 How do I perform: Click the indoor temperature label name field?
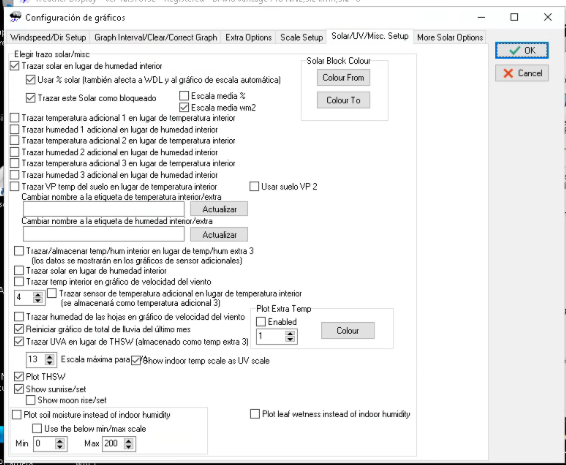pyautogui.click(x=104, y=209)
